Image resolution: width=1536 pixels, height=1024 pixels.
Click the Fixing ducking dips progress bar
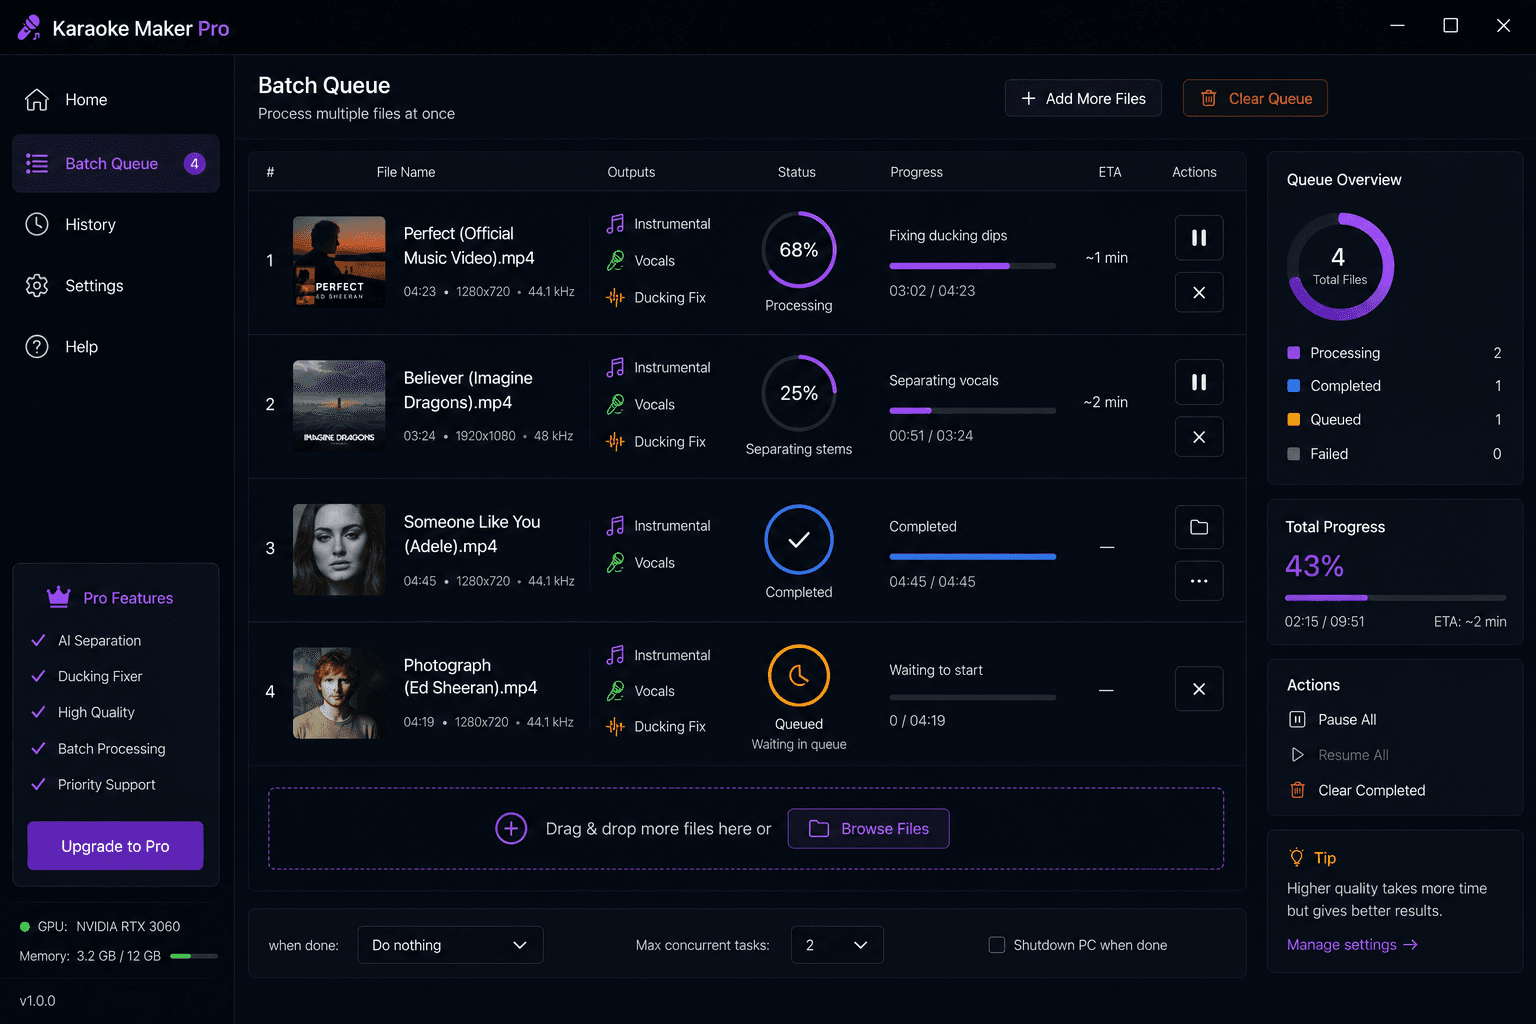click(x=972, y=266)
